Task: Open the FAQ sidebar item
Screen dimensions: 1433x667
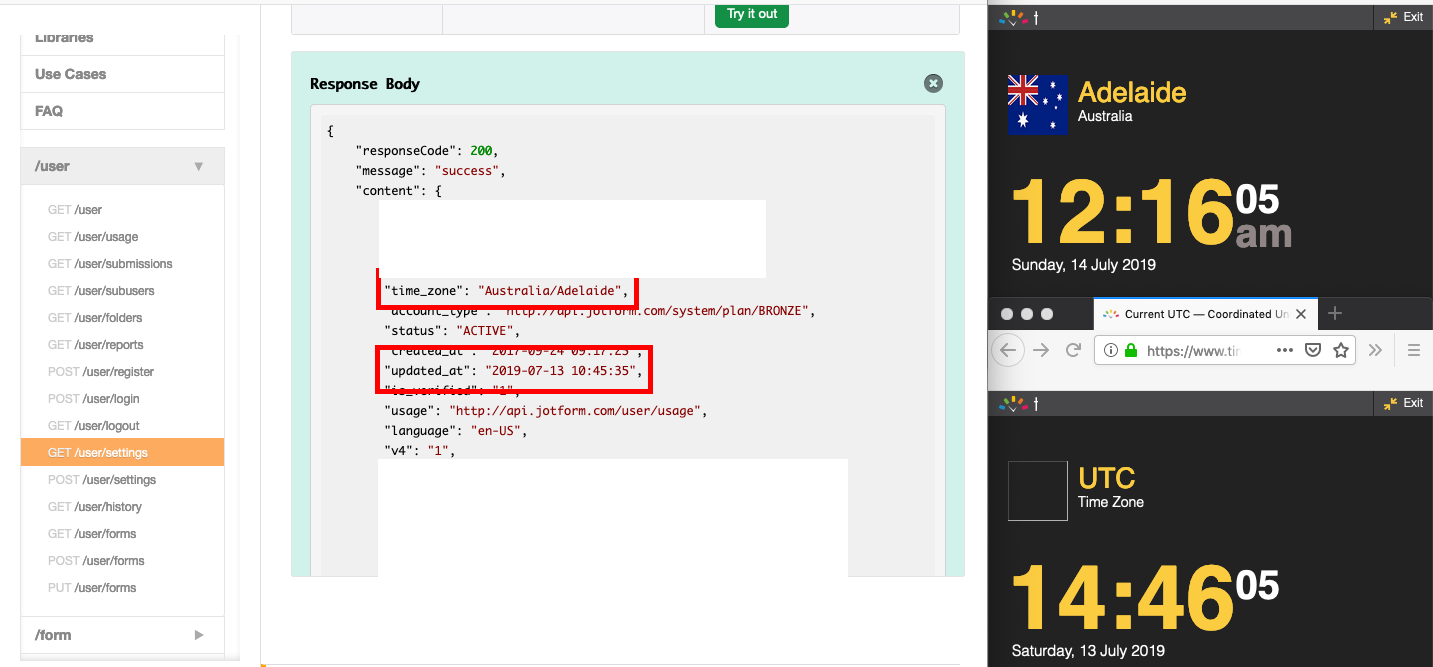Action: click(x=49, y=111)
